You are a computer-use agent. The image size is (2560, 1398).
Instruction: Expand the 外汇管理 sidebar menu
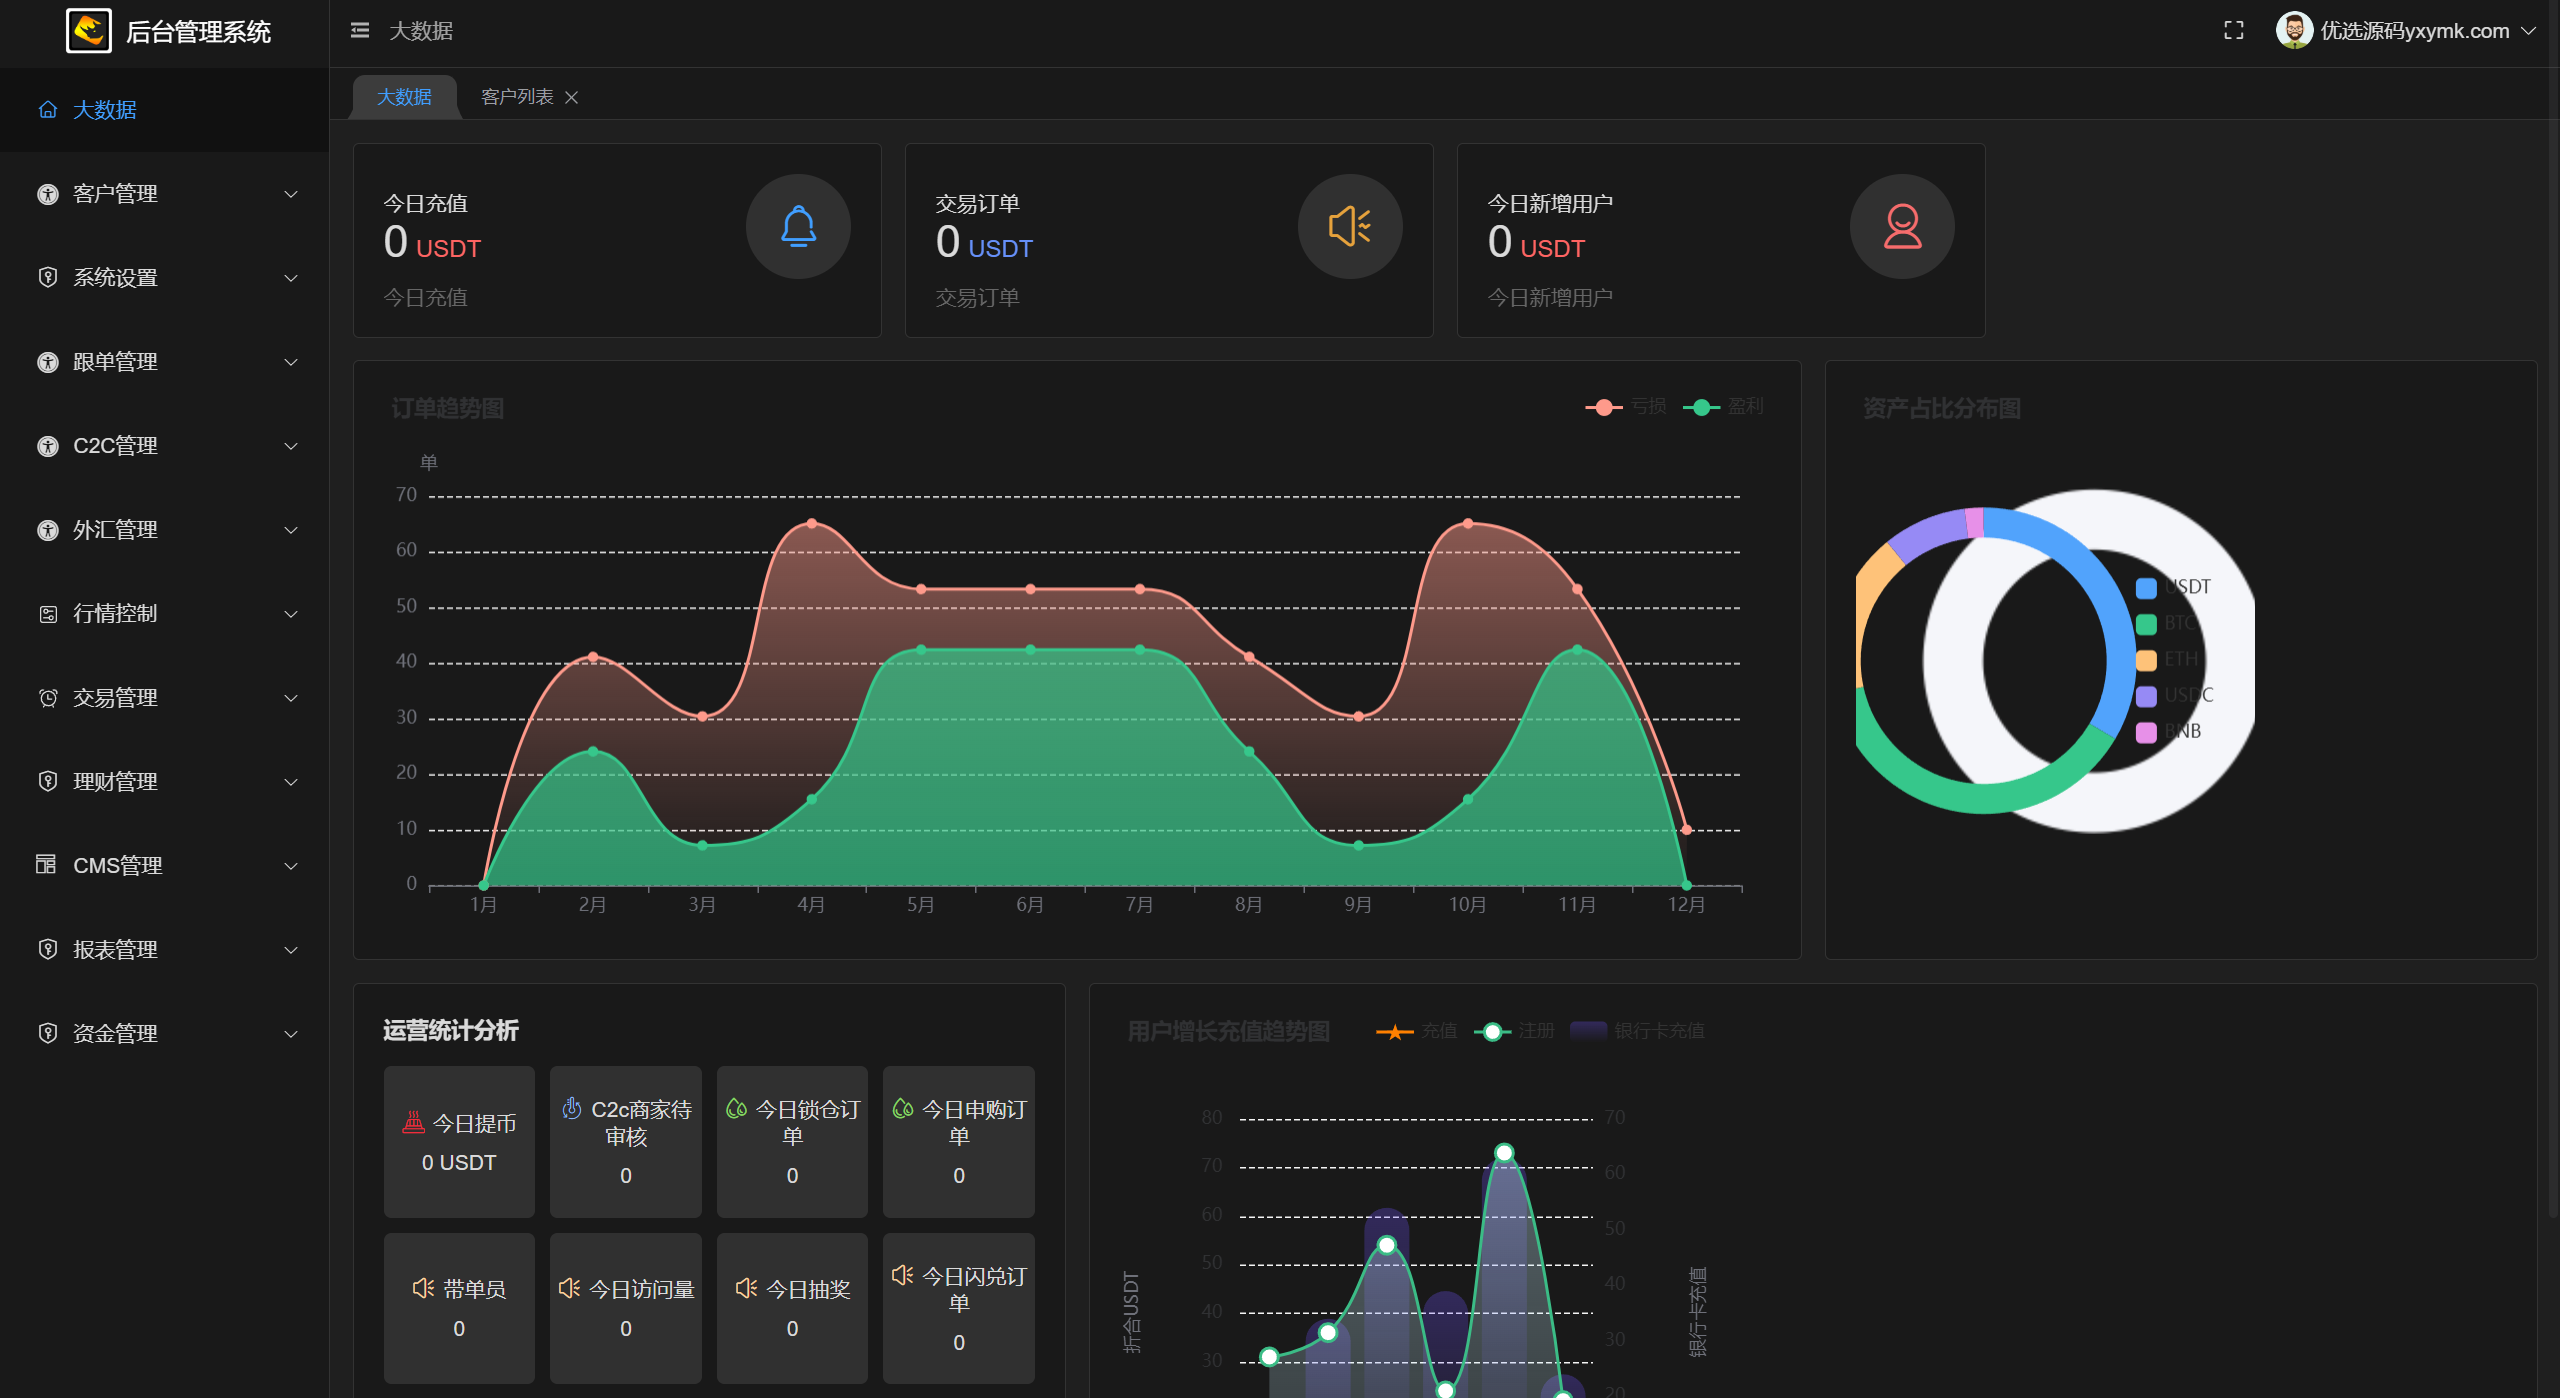(x=165, y=530)
